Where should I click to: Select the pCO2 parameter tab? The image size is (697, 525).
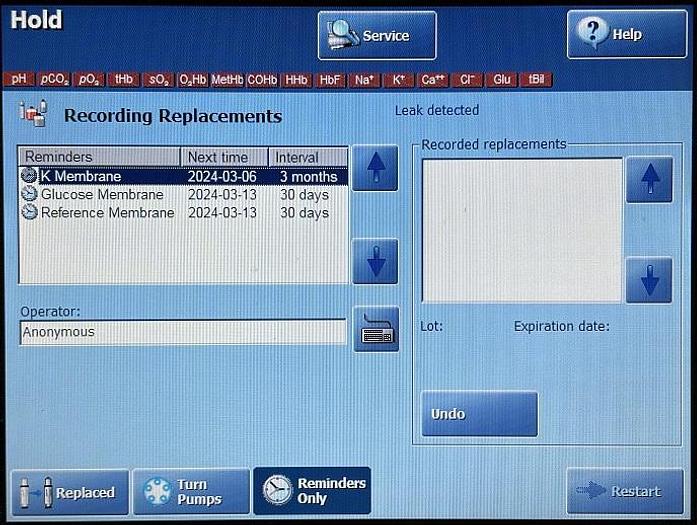tap(54, 80)
